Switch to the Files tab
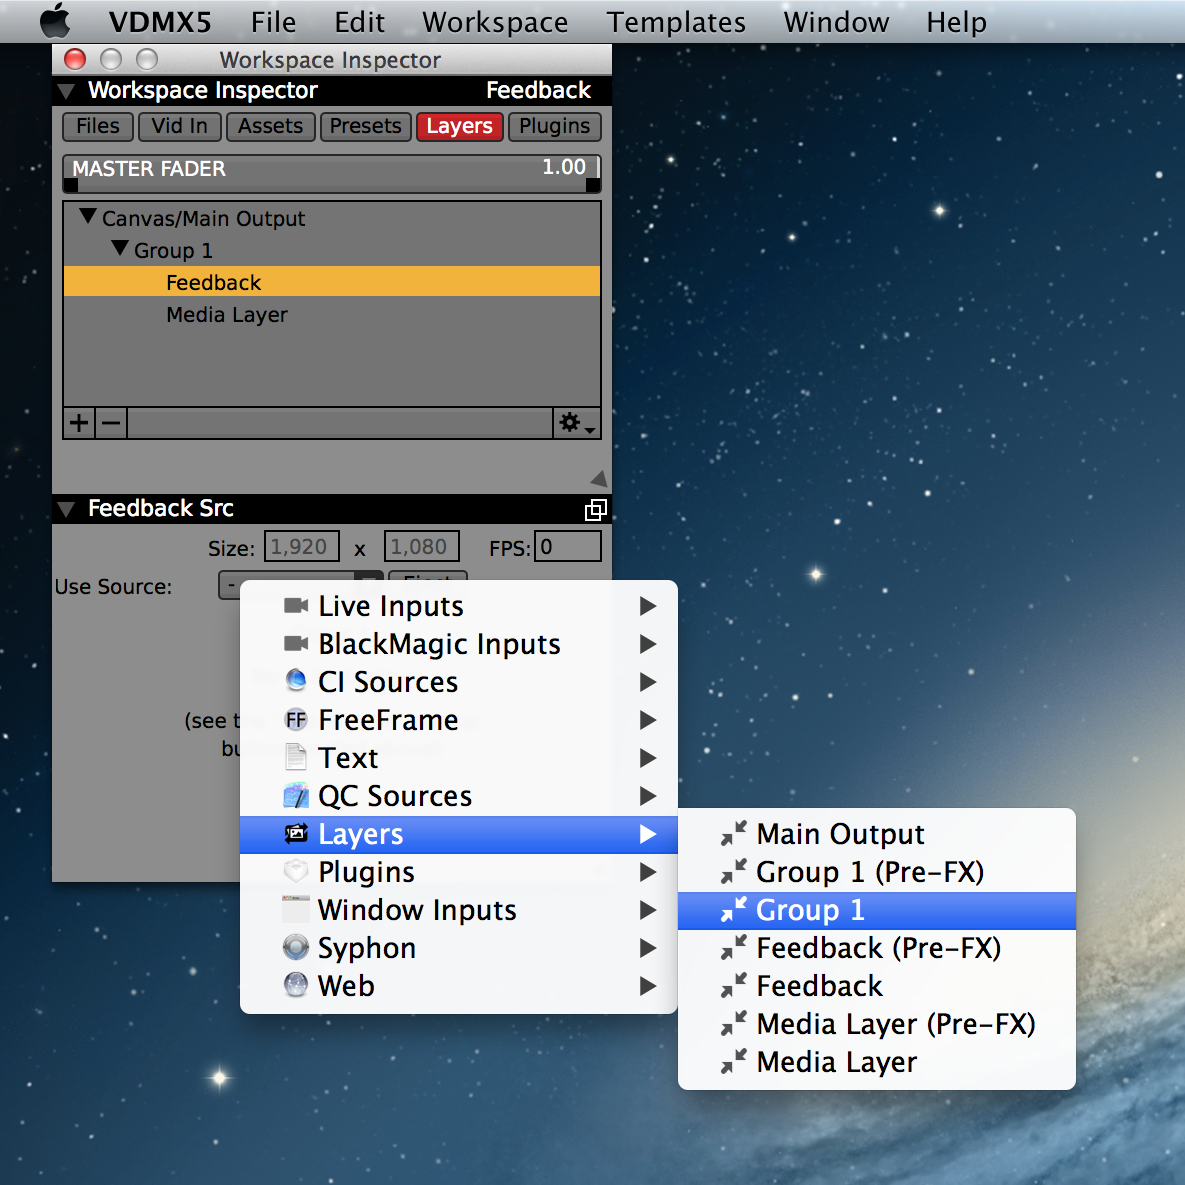1185x1185 pixels. click(97, 126)
